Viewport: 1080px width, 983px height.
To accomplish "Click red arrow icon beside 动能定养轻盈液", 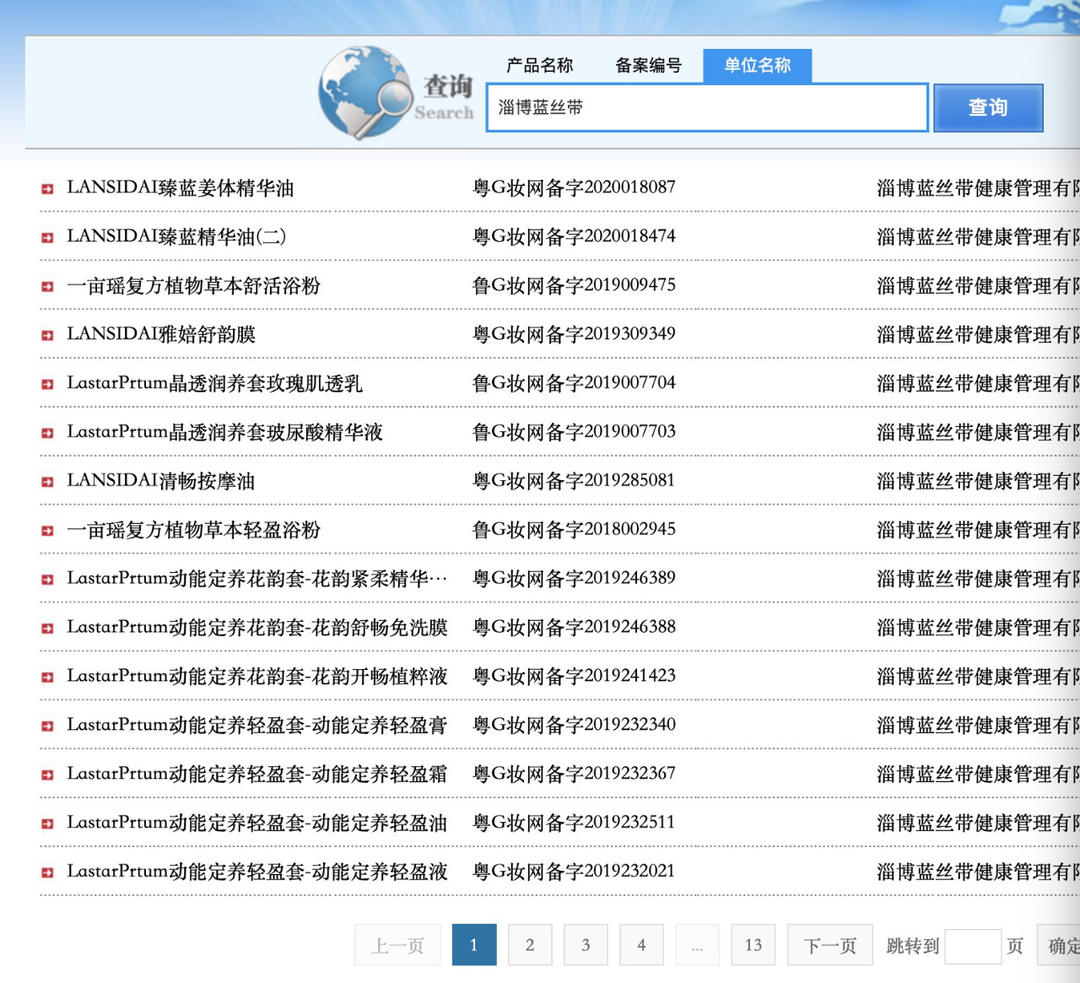I will coord(47,873).
